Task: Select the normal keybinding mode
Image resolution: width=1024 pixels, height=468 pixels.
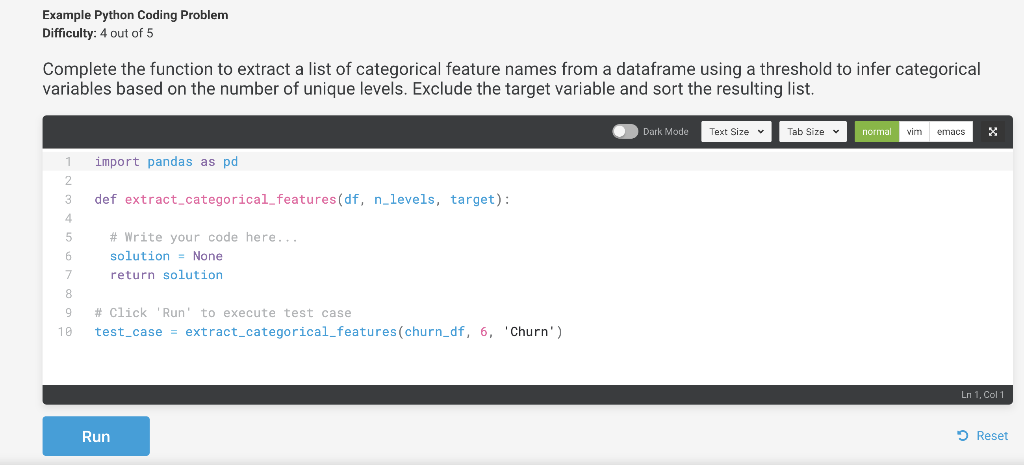Action: (876, 132)
